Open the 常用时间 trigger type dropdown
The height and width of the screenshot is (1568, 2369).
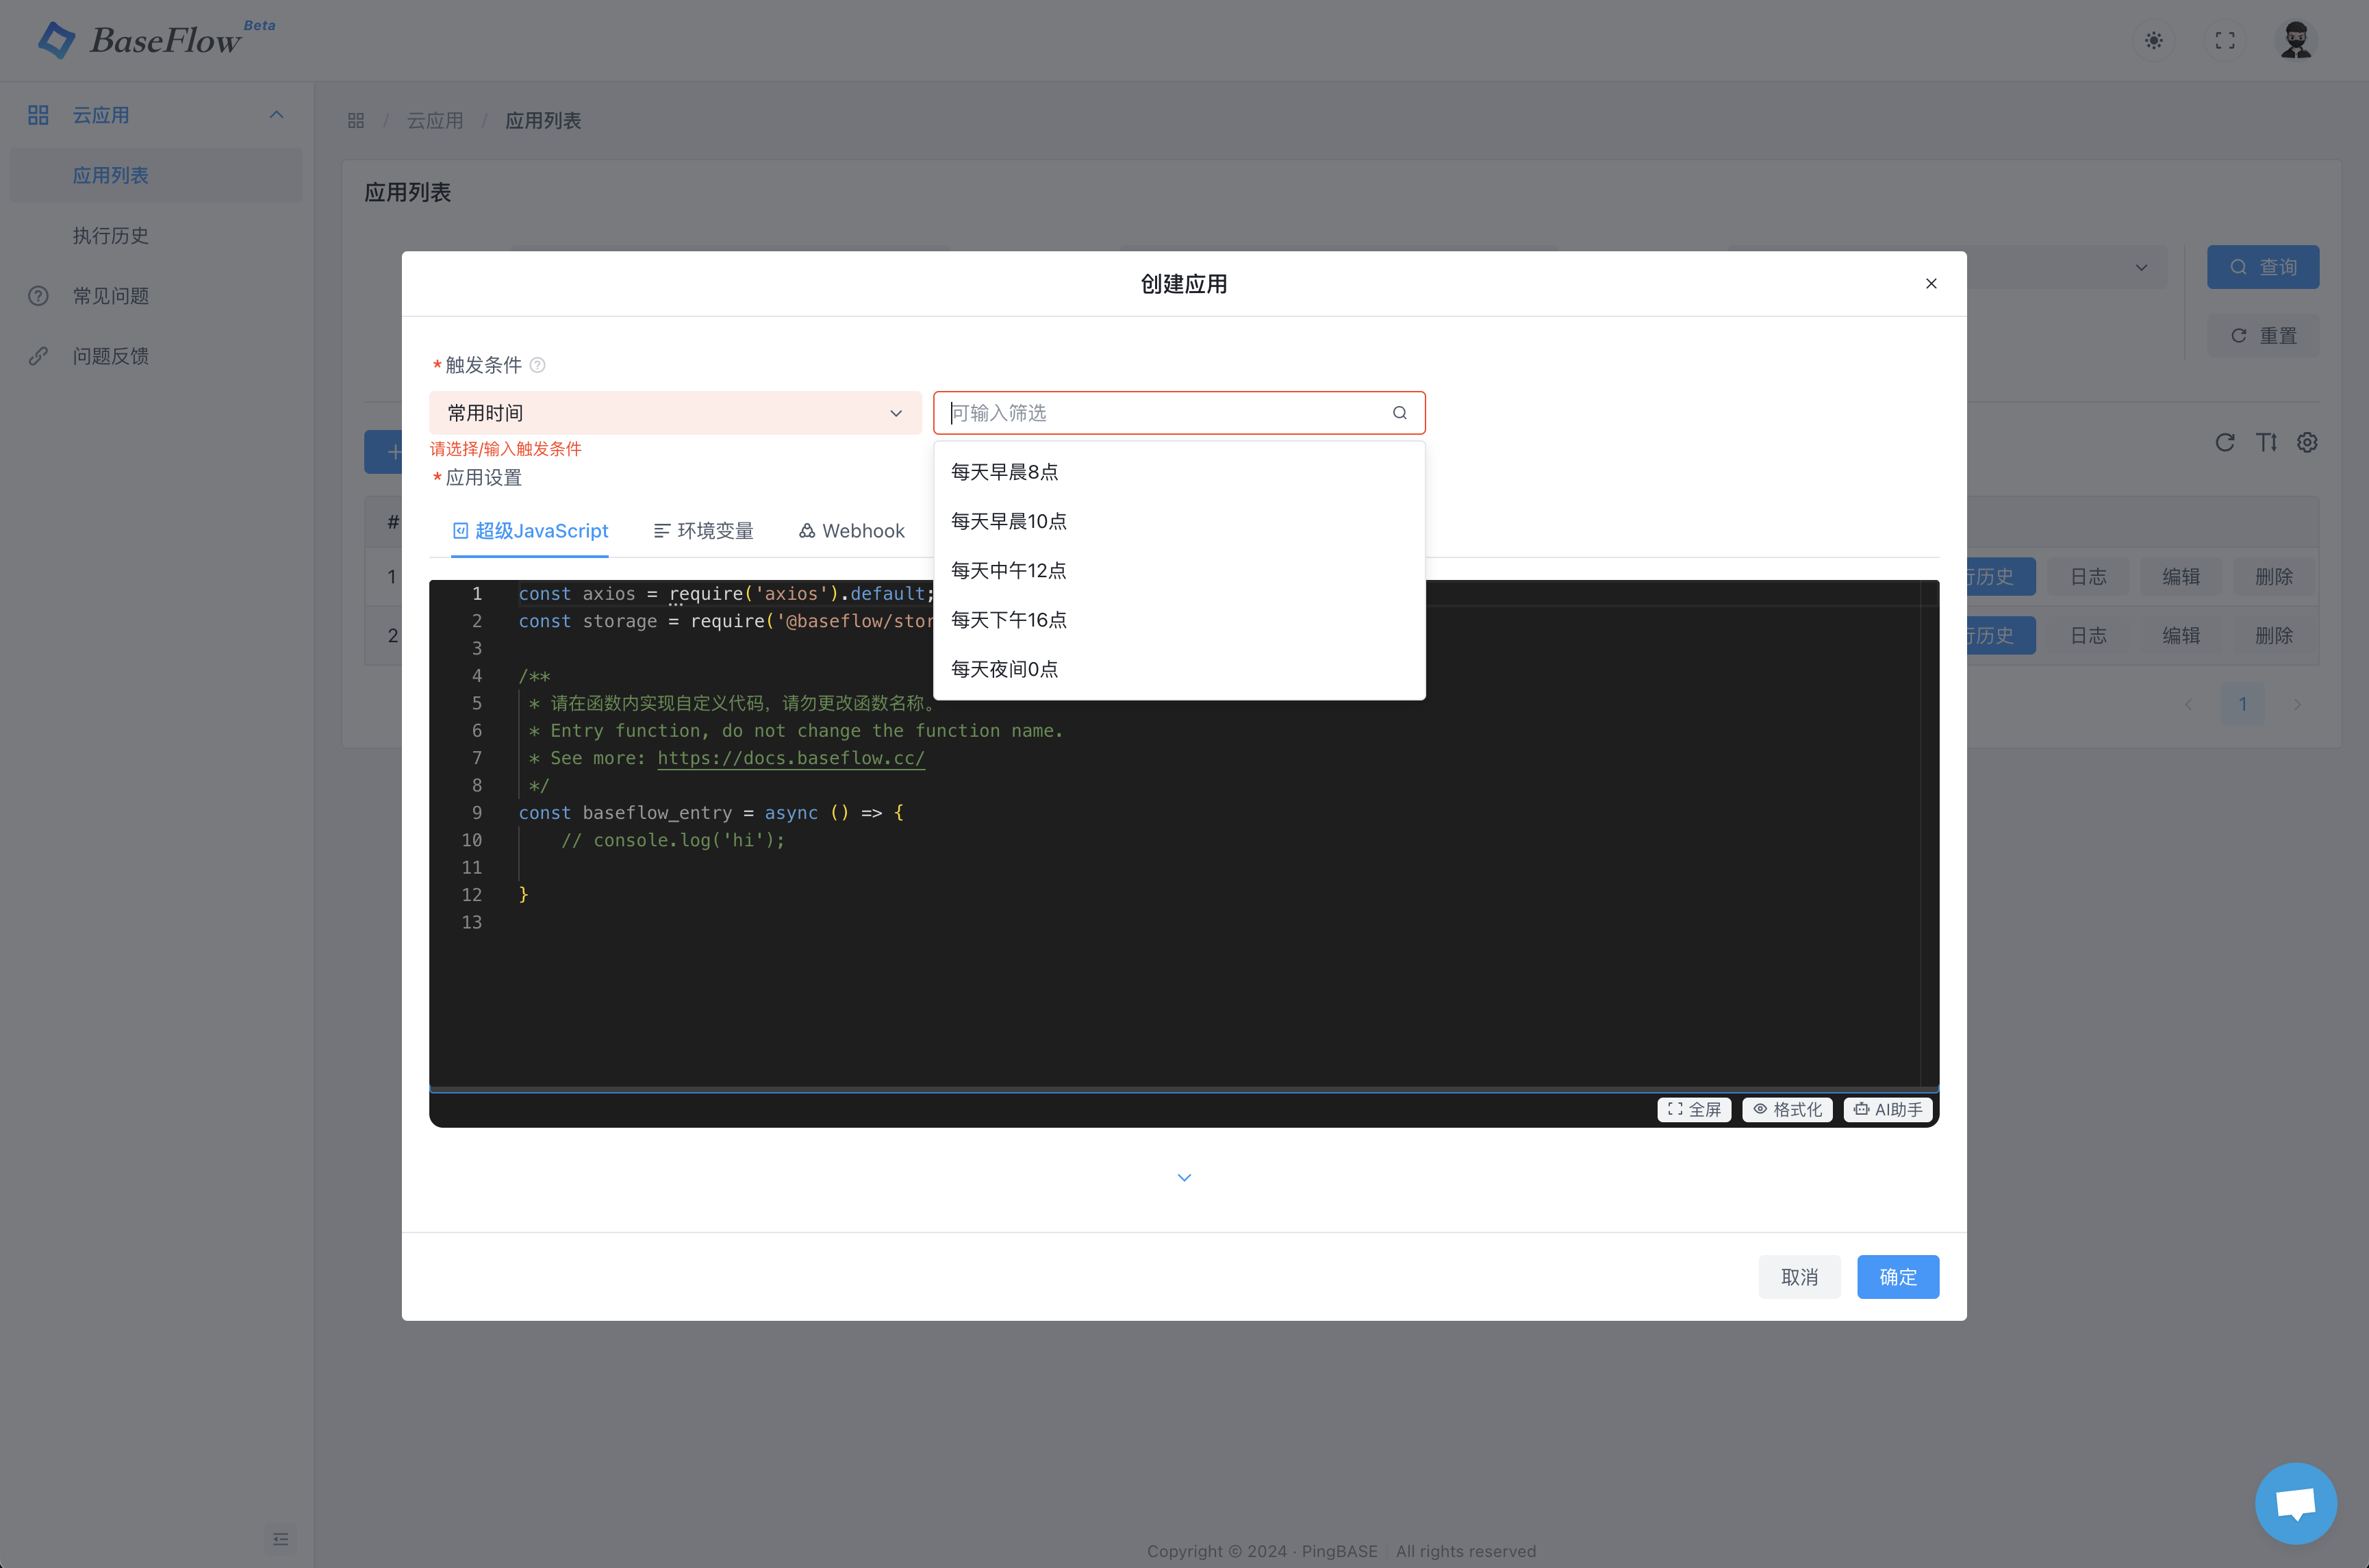point(675,413)
